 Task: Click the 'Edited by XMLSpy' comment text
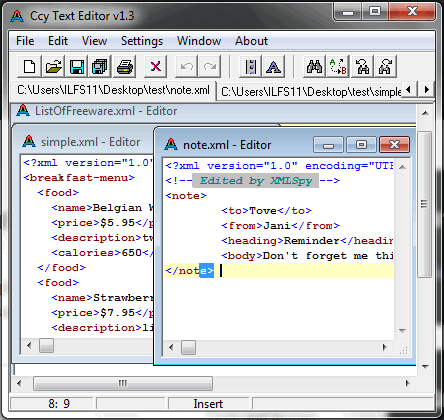(256, 181)
